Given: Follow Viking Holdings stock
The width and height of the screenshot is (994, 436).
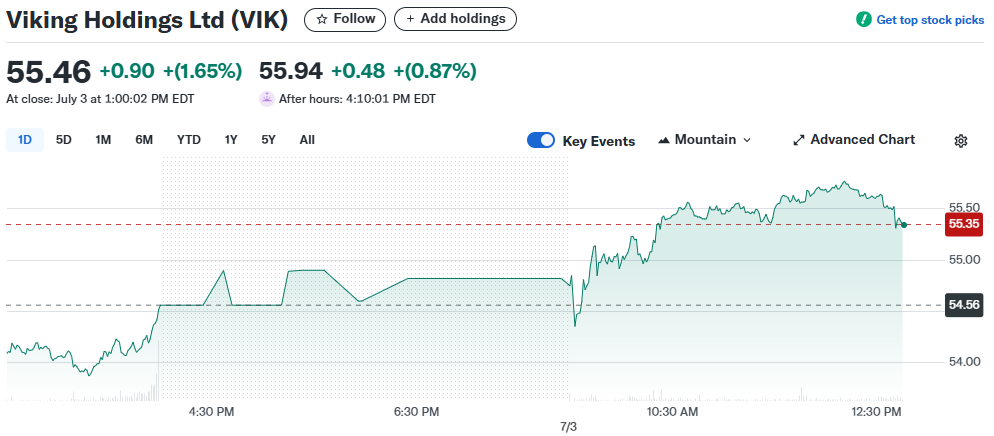Looking at the screenshot, I should [x=345, y=19].
